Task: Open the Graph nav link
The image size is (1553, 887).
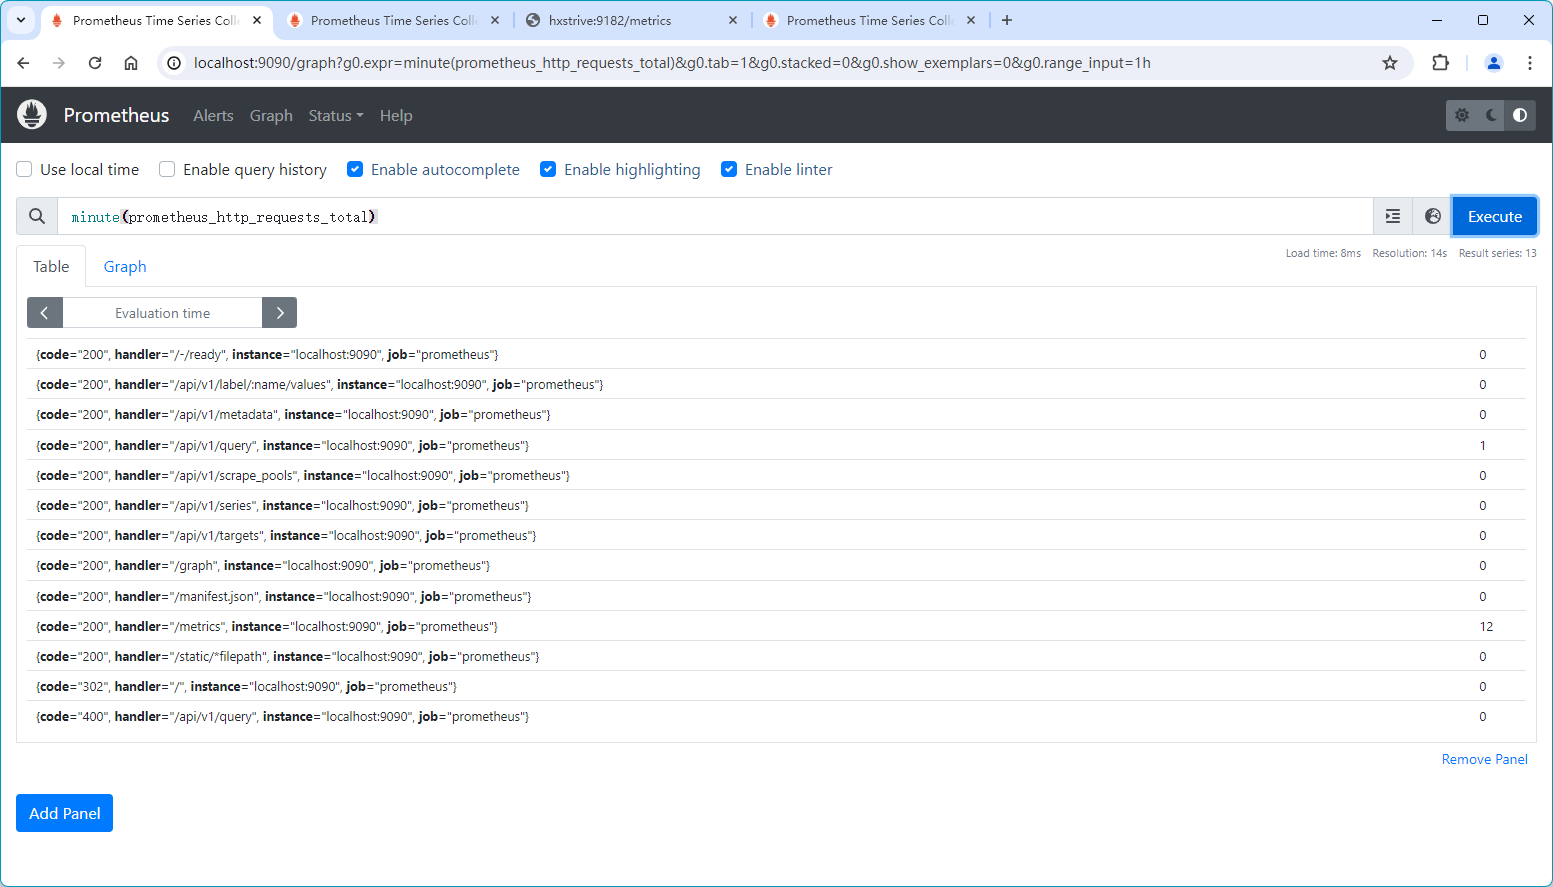Action: tap(271, 116)
